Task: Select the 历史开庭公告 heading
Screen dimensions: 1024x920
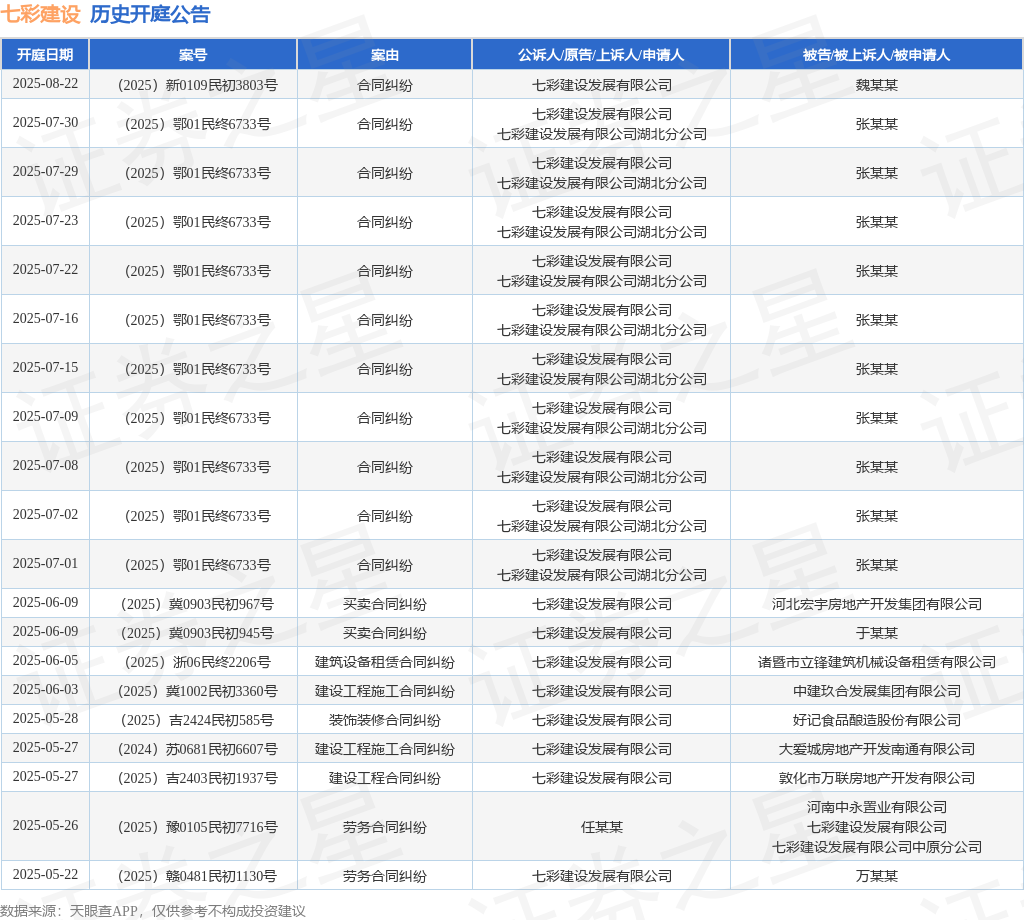Action: point(150,14)
